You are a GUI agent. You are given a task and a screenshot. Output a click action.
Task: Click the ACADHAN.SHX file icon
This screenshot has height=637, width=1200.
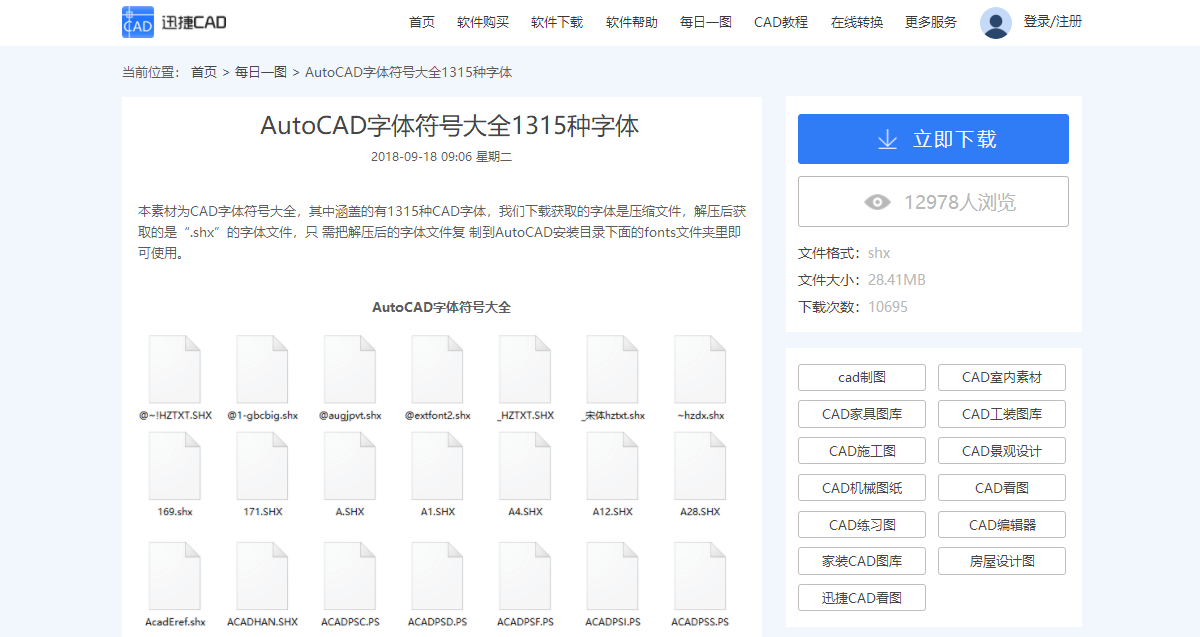click(262, 576)
